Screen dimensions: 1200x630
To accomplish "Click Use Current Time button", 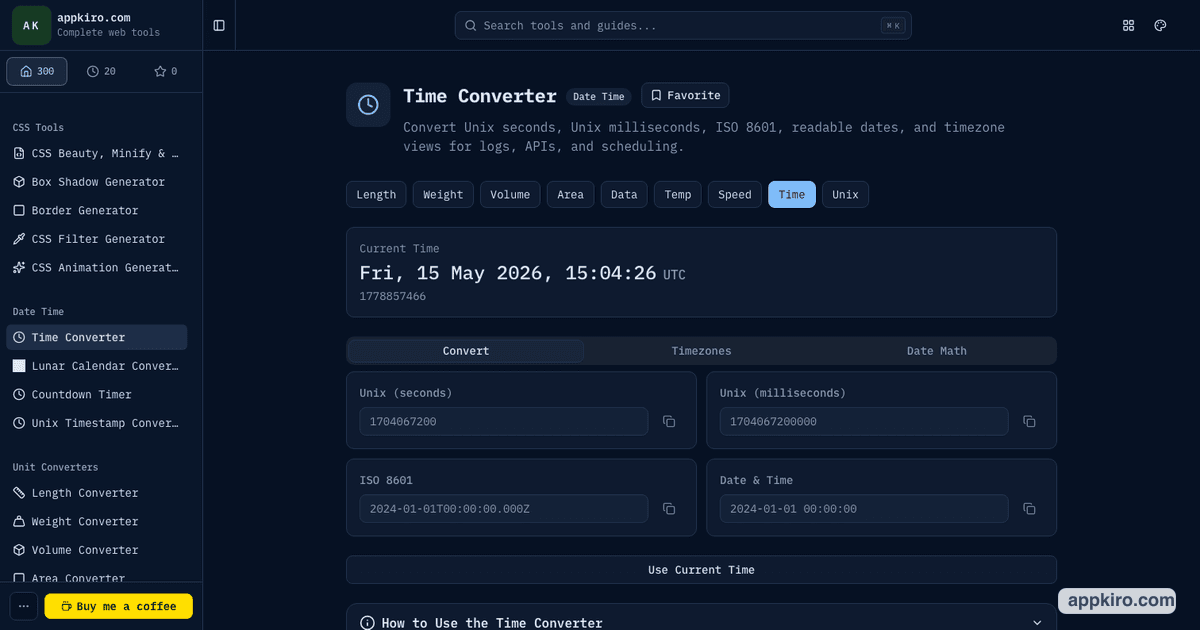I will click(701, 570).
